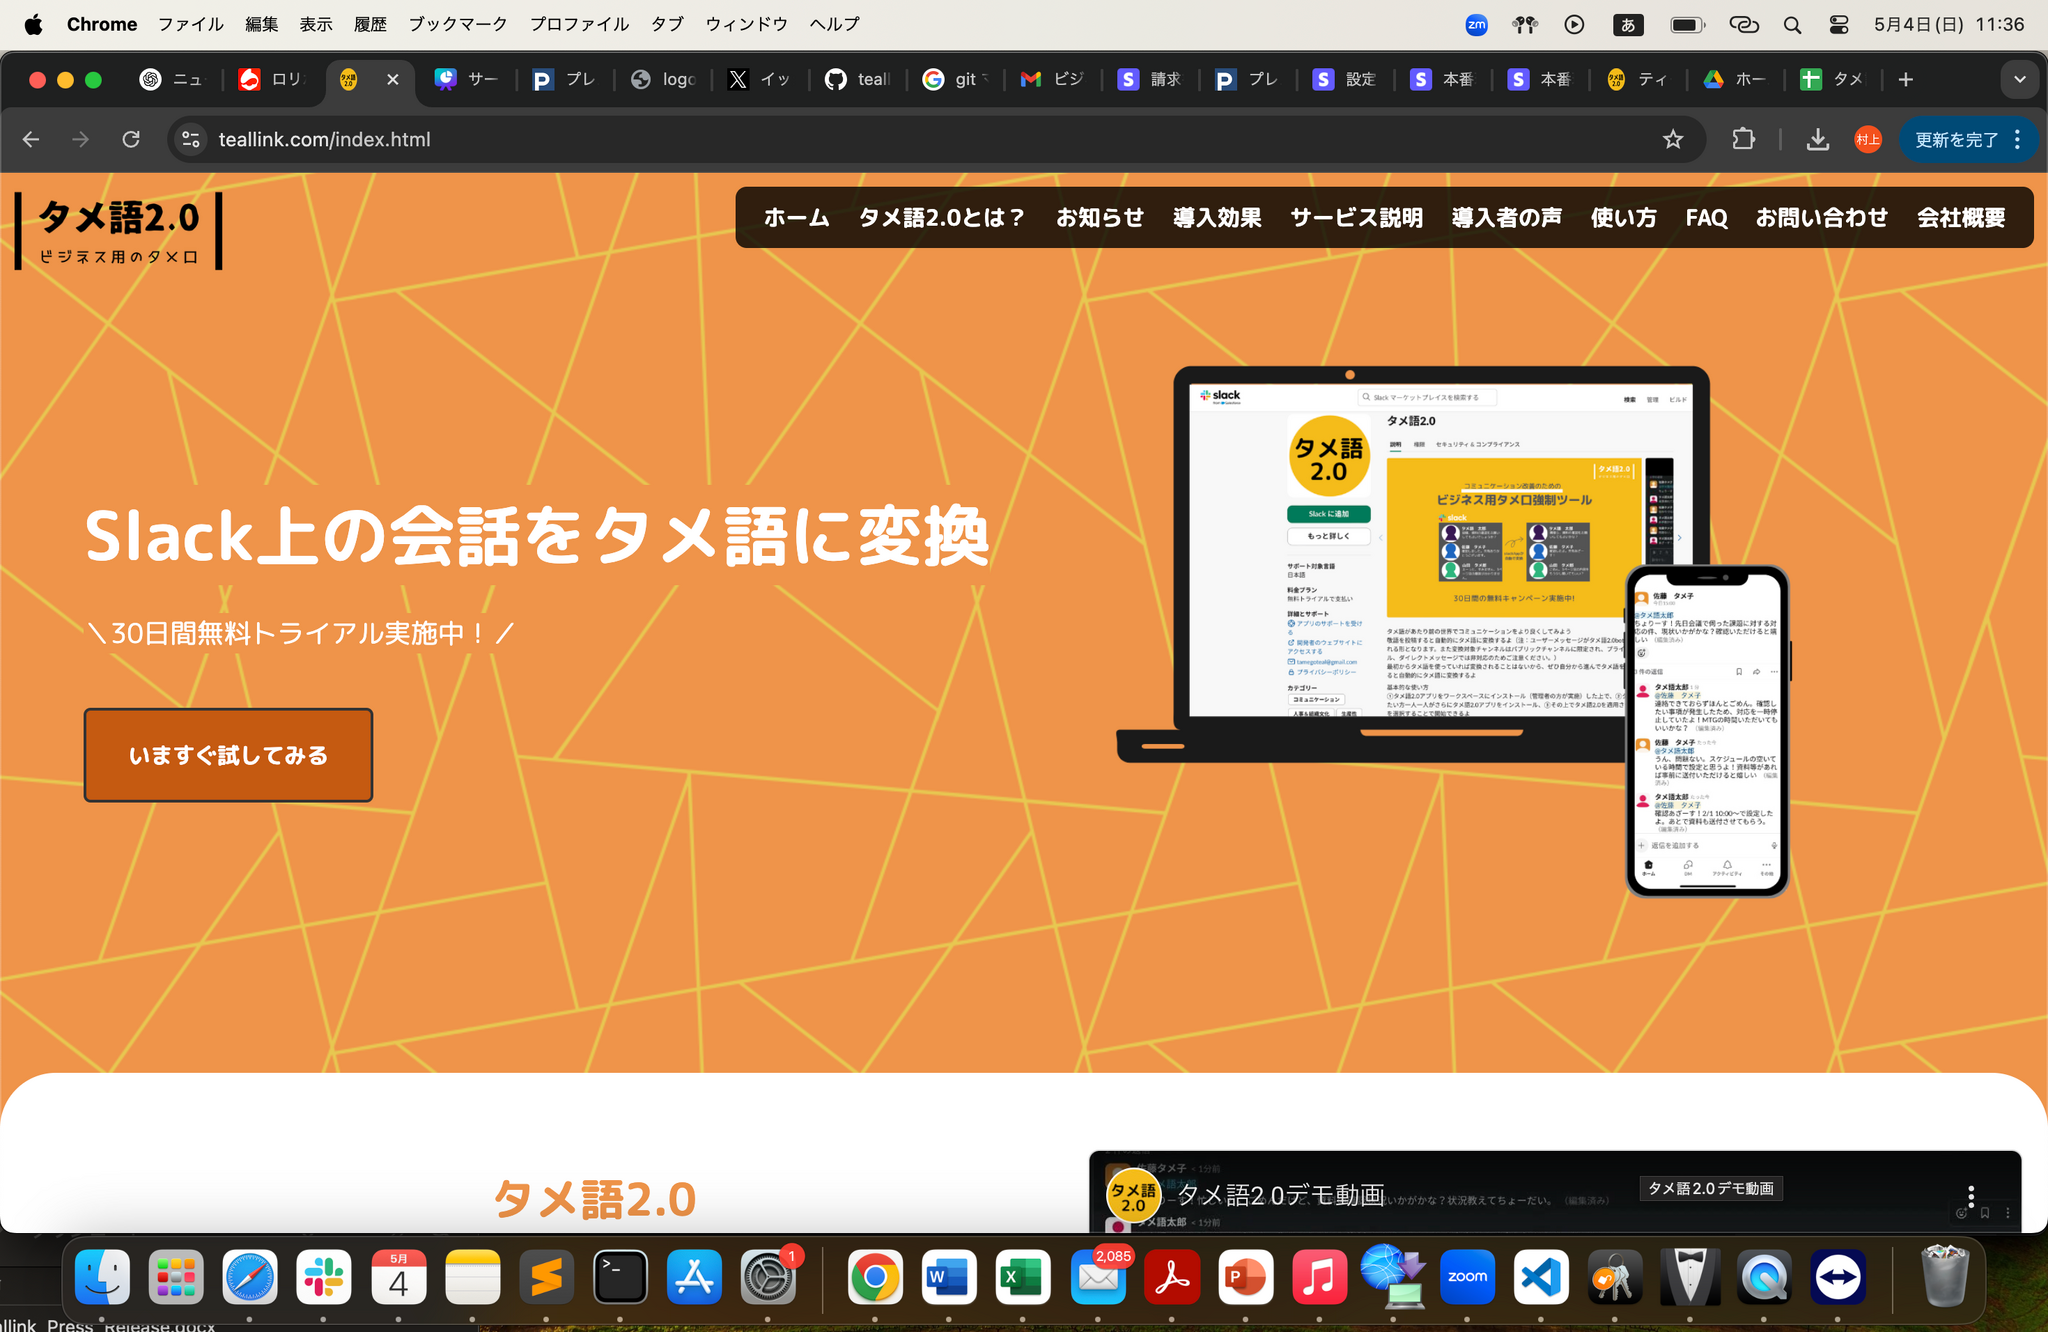The width and height of the screenshot is (2048, 1332).
Task: Open System Settings from the Dock
Action: tap(768, 1277)
